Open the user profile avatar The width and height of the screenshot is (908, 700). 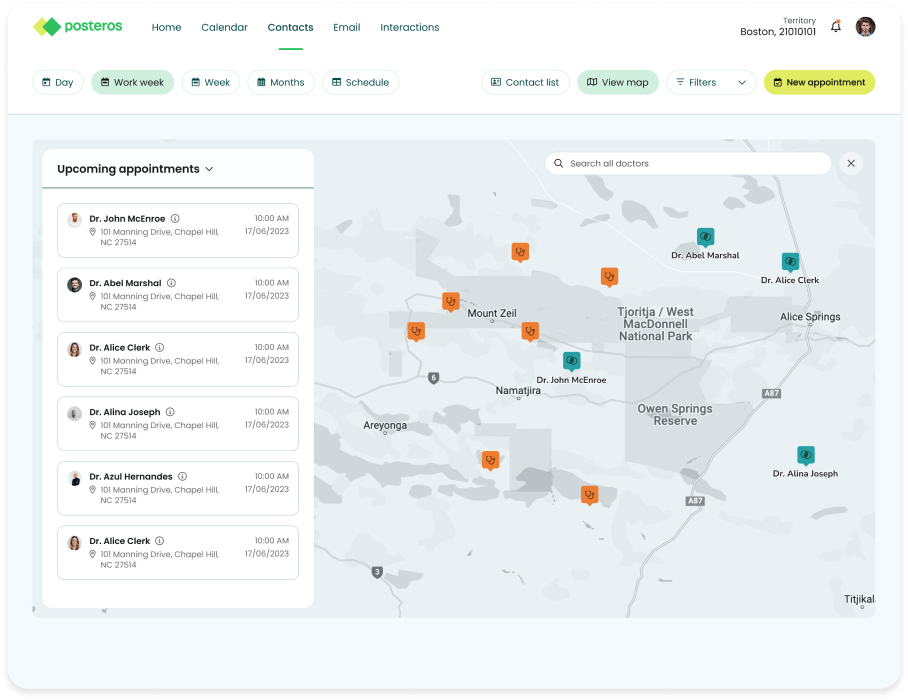865,27
